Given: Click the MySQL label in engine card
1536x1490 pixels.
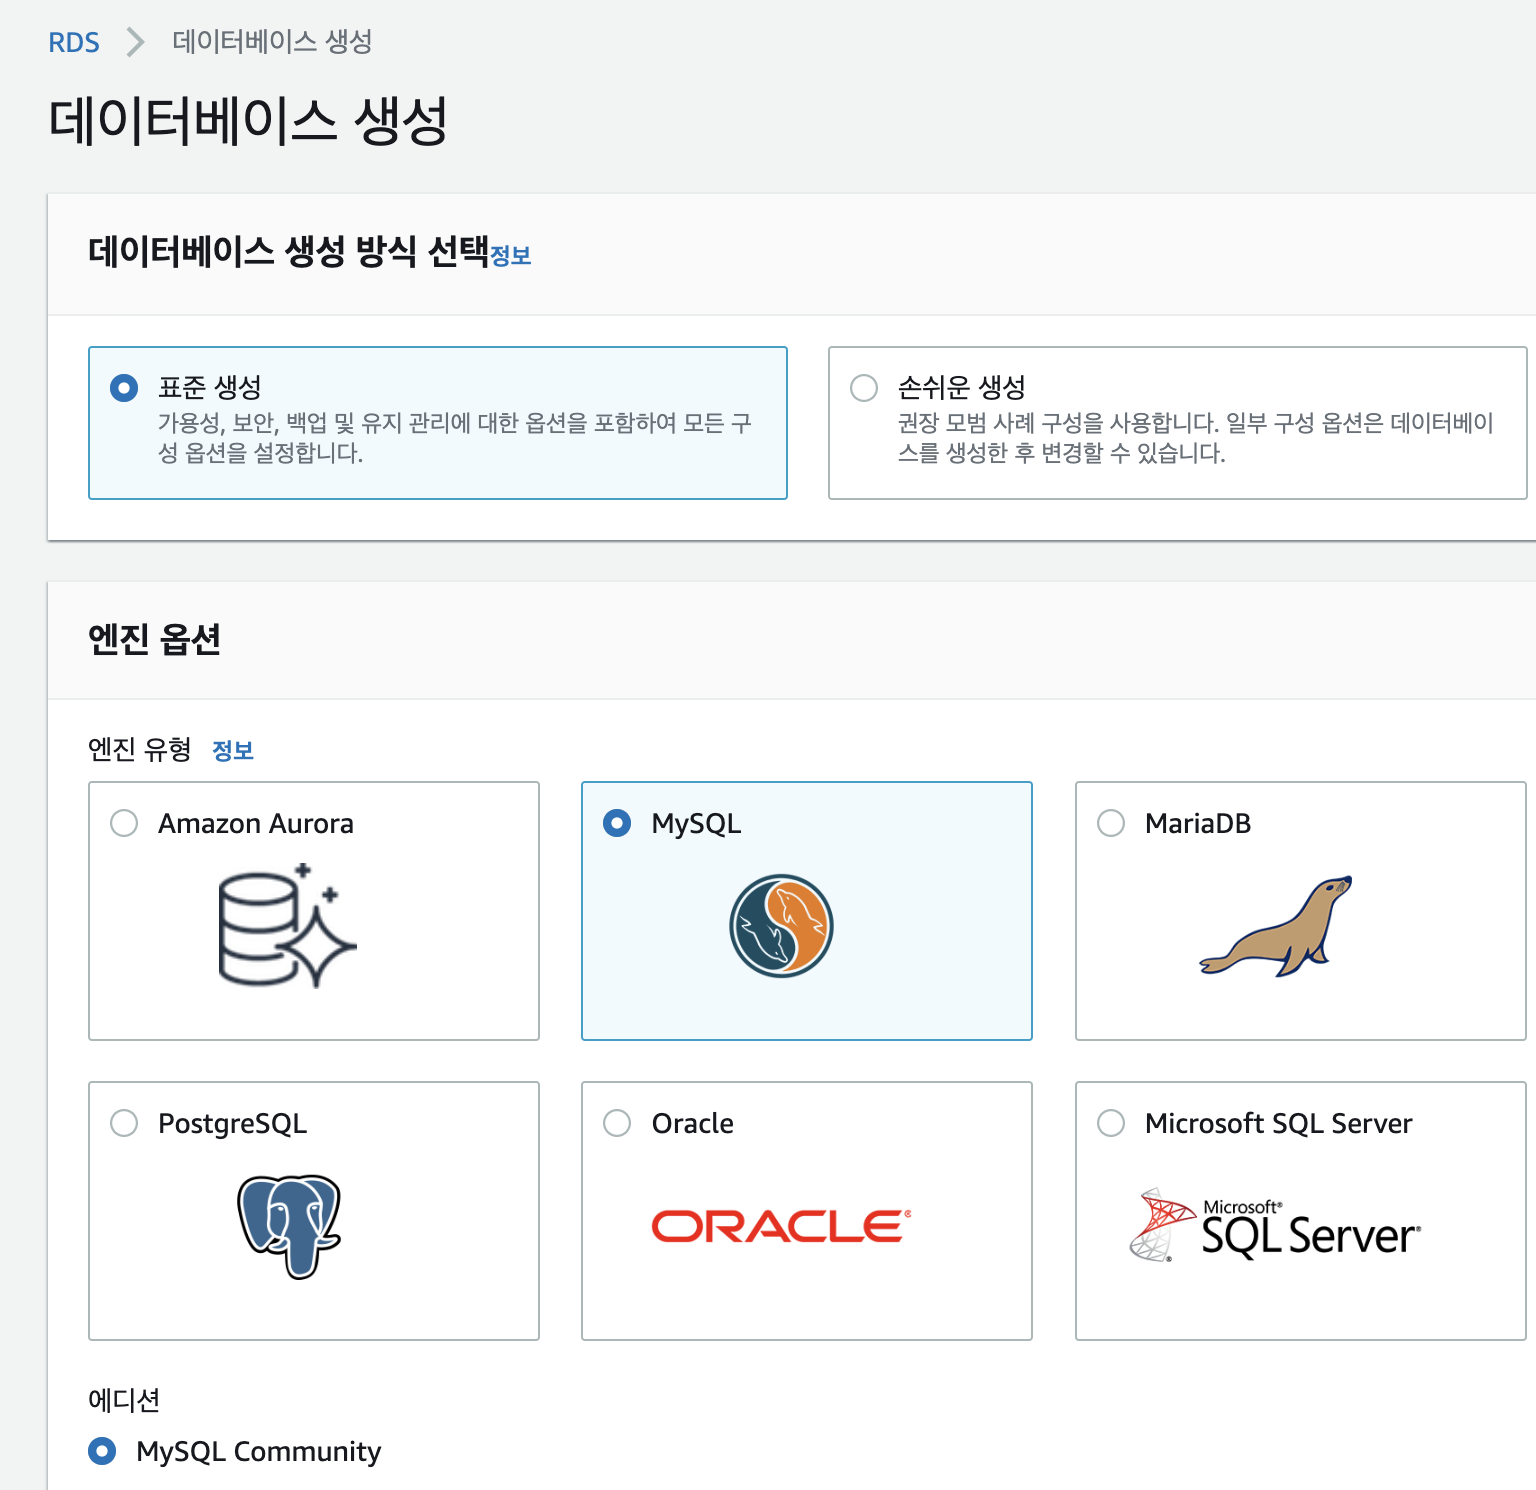Looking at the screenshot, I should point(696,824).
